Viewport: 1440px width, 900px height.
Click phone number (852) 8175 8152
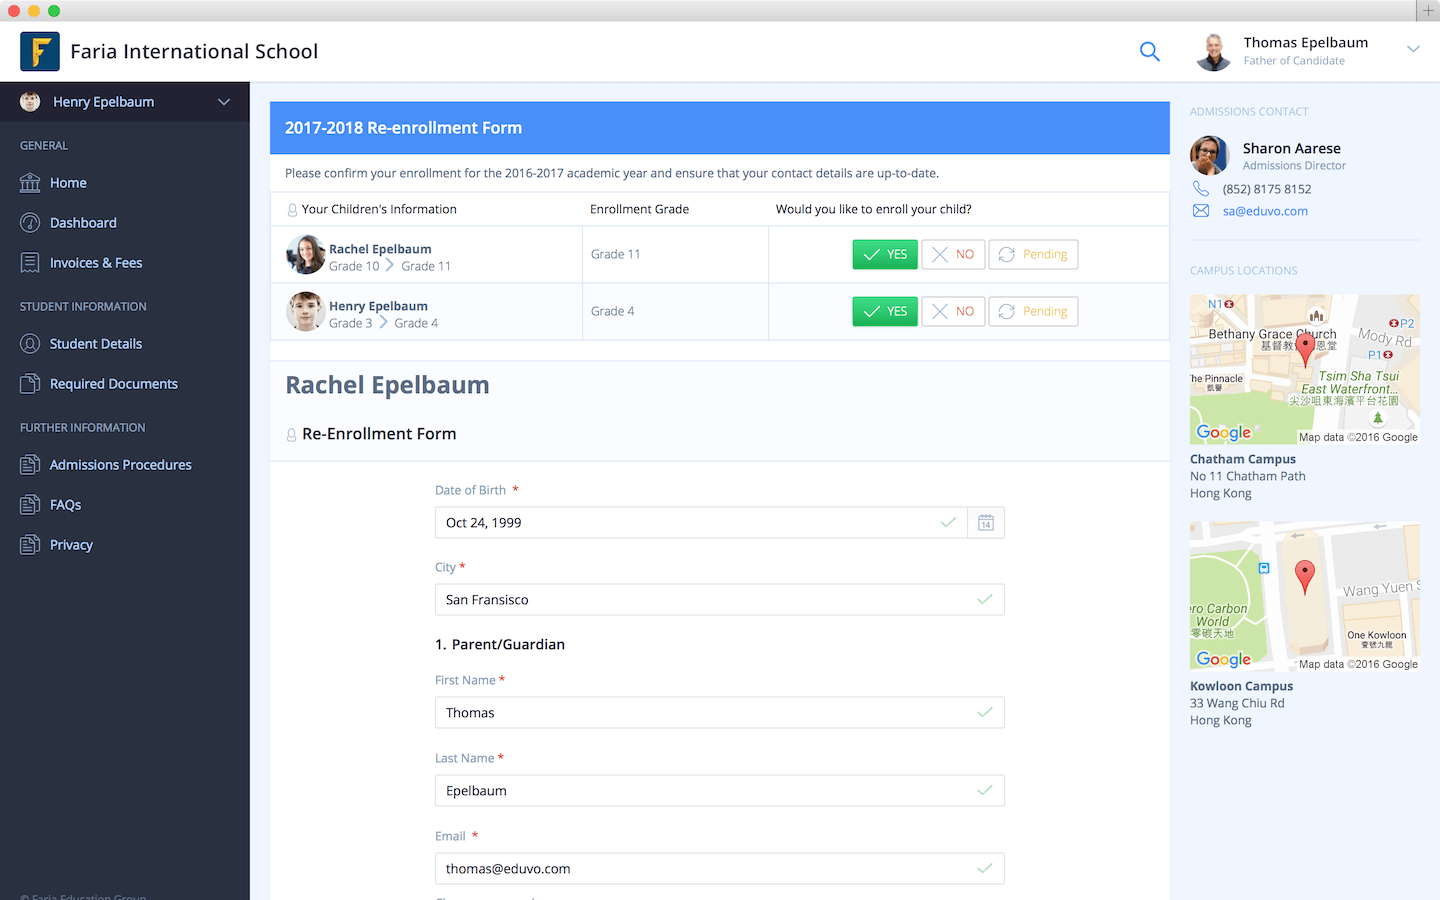click(1267, 189)
